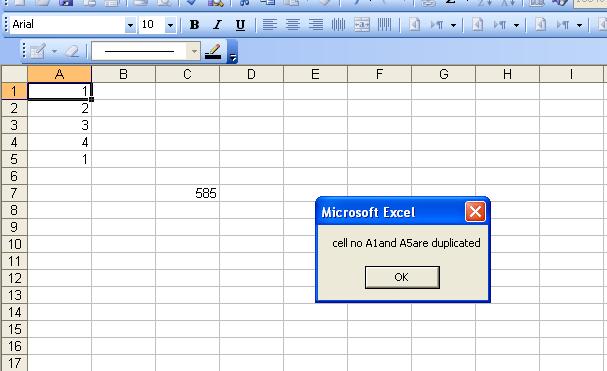
Task: Select cell C7 containing 585
Action: tap(187, 193)
